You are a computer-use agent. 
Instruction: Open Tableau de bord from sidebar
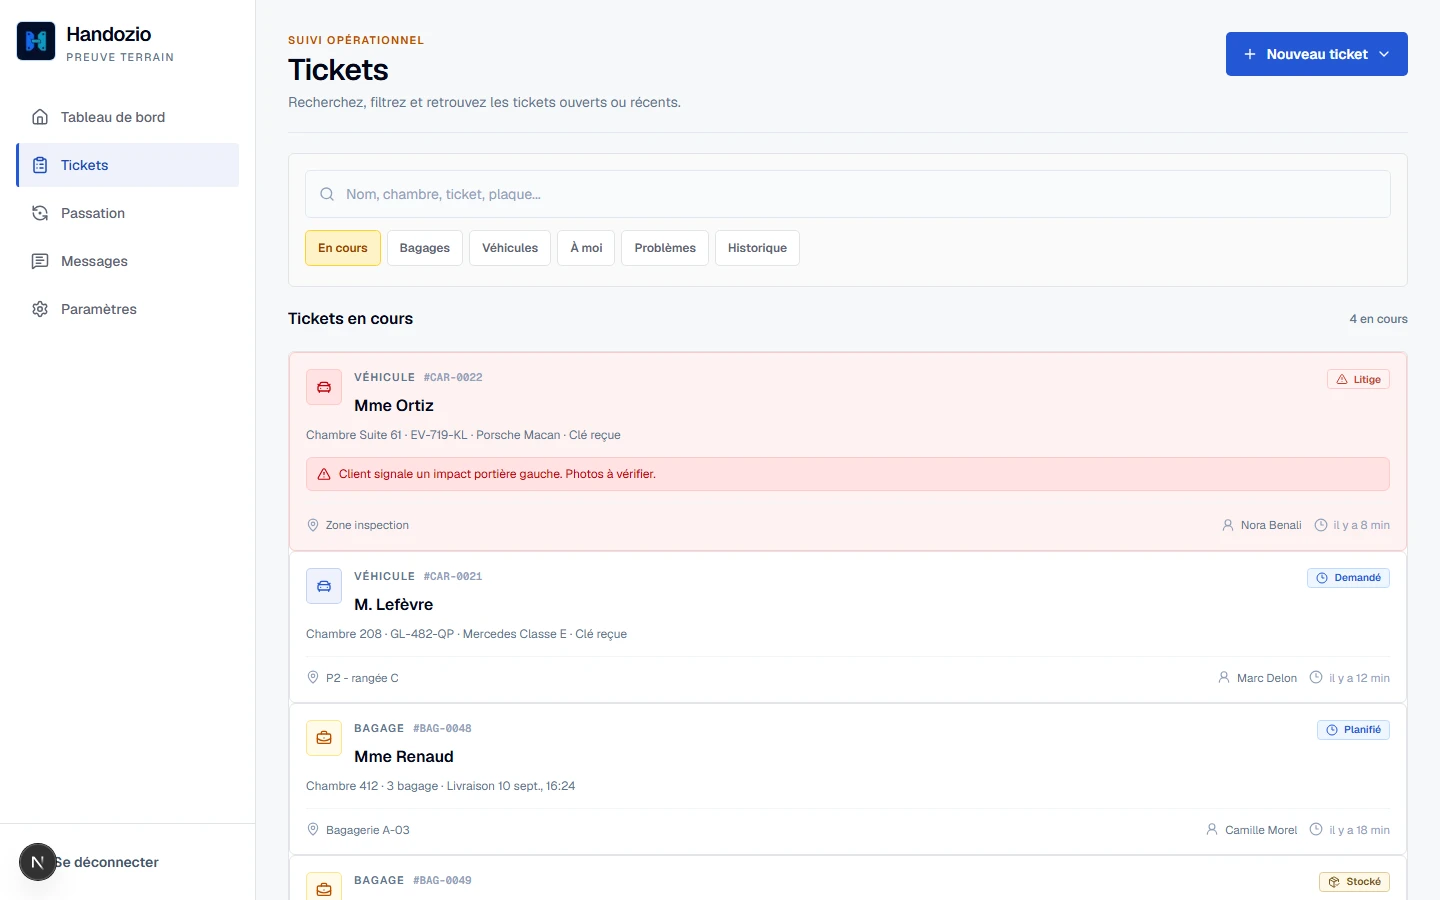pyautogui.click(x=127, y=117)
